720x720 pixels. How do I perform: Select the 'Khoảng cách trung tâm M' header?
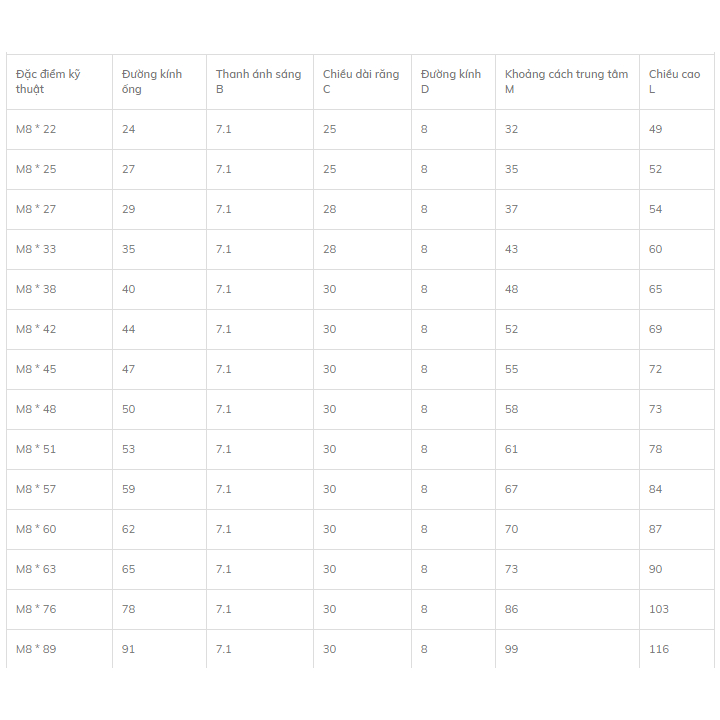(x=566, y=81)
